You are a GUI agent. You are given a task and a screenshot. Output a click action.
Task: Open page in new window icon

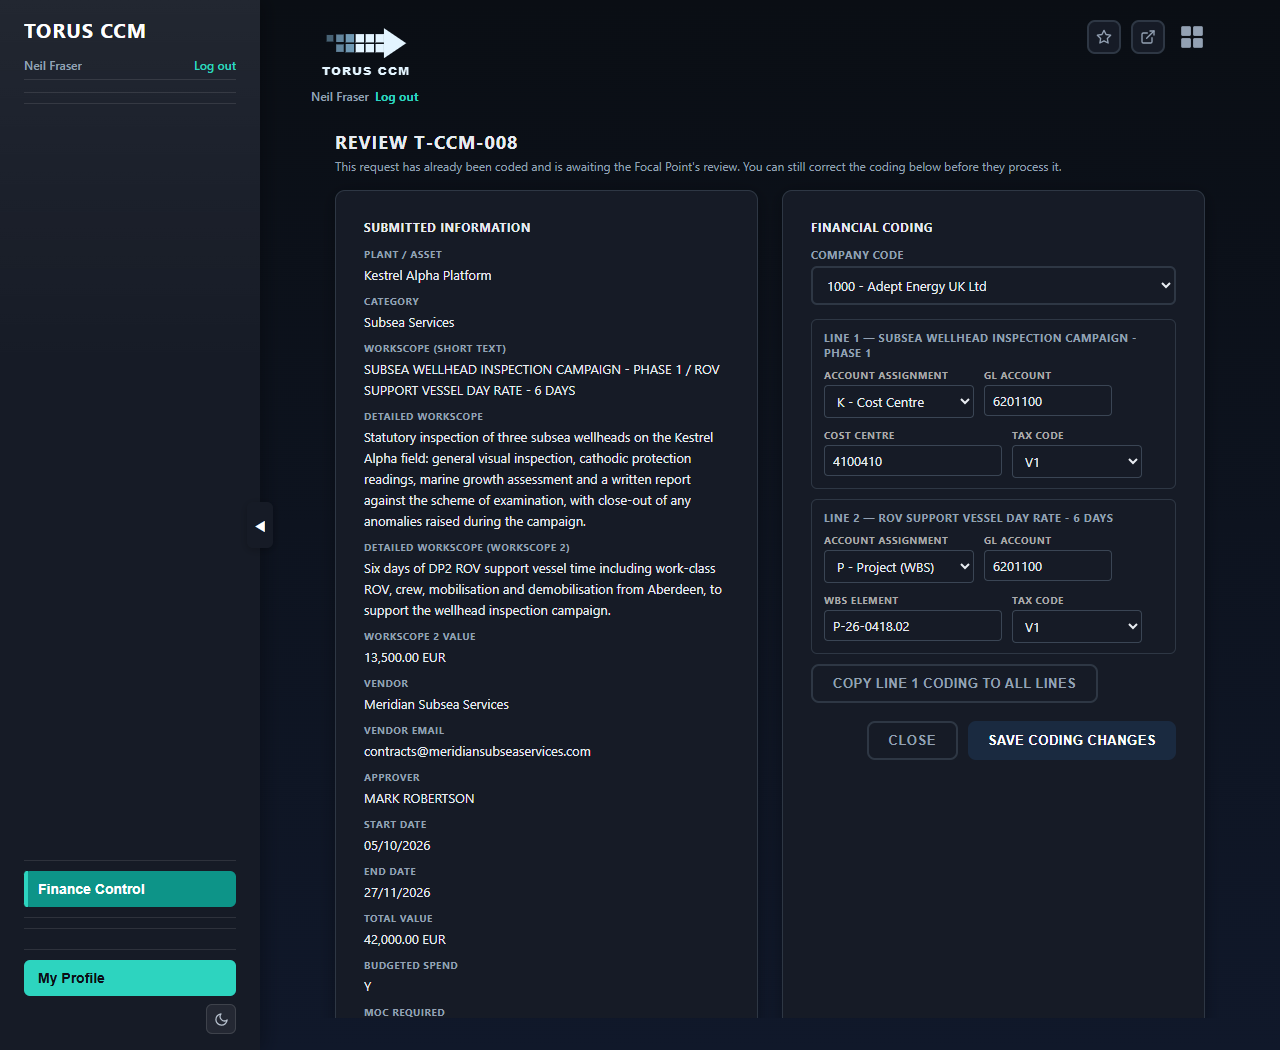point(1148,37)
